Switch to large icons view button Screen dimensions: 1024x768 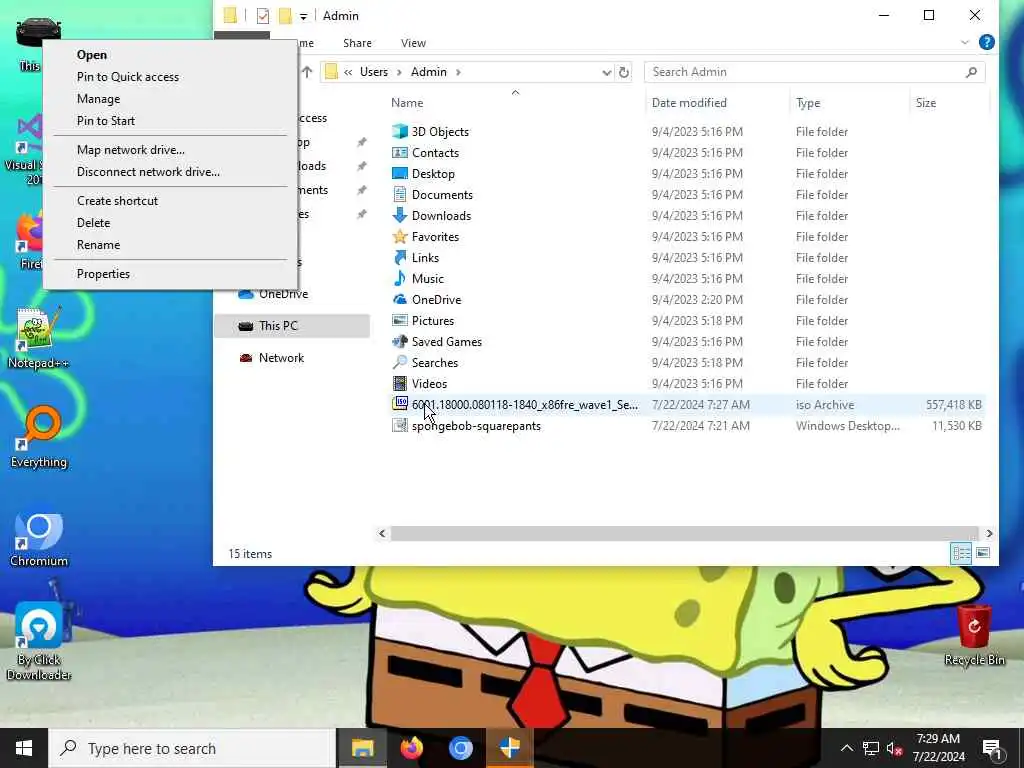[983, 553]
